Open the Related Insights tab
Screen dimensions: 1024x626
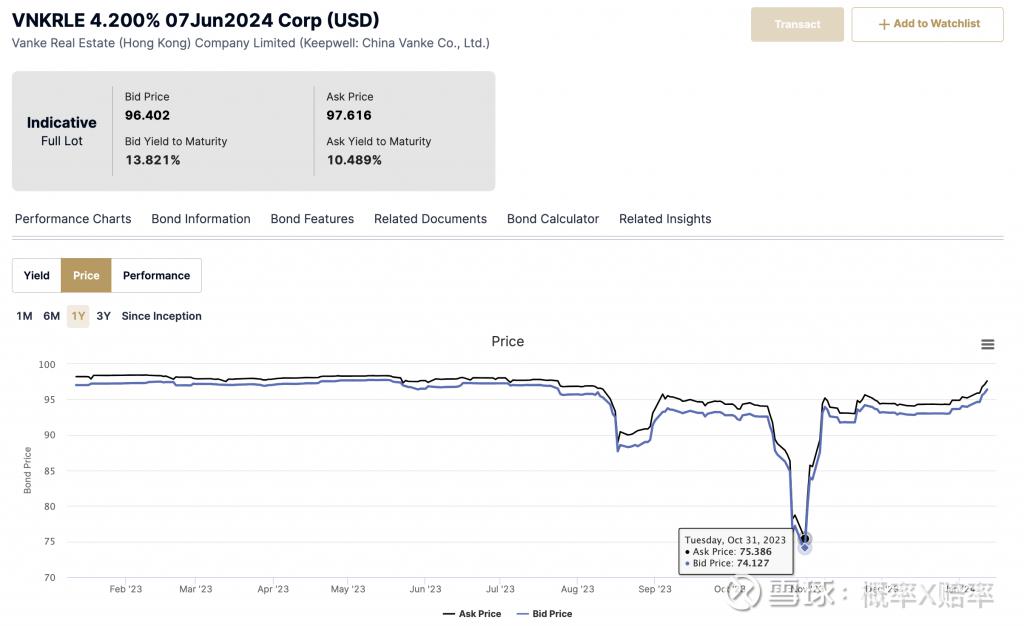(x=665, y=219)
